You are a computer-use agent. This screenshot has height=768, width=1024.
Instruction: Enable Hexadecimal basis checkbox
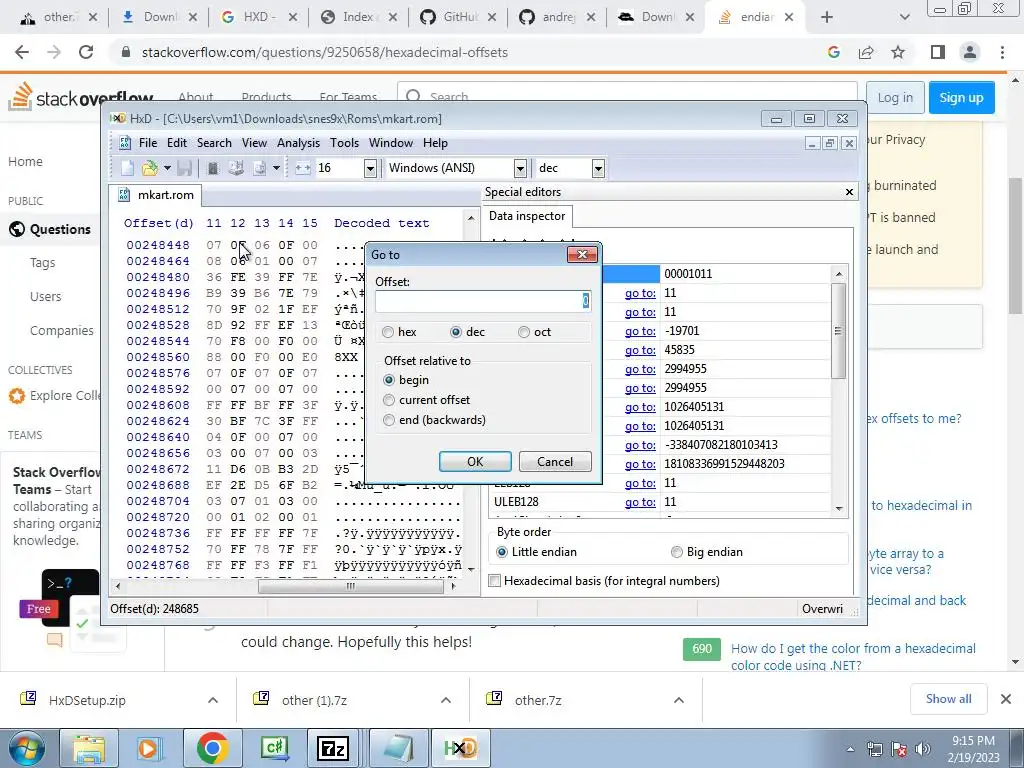(x=495, y=581)
